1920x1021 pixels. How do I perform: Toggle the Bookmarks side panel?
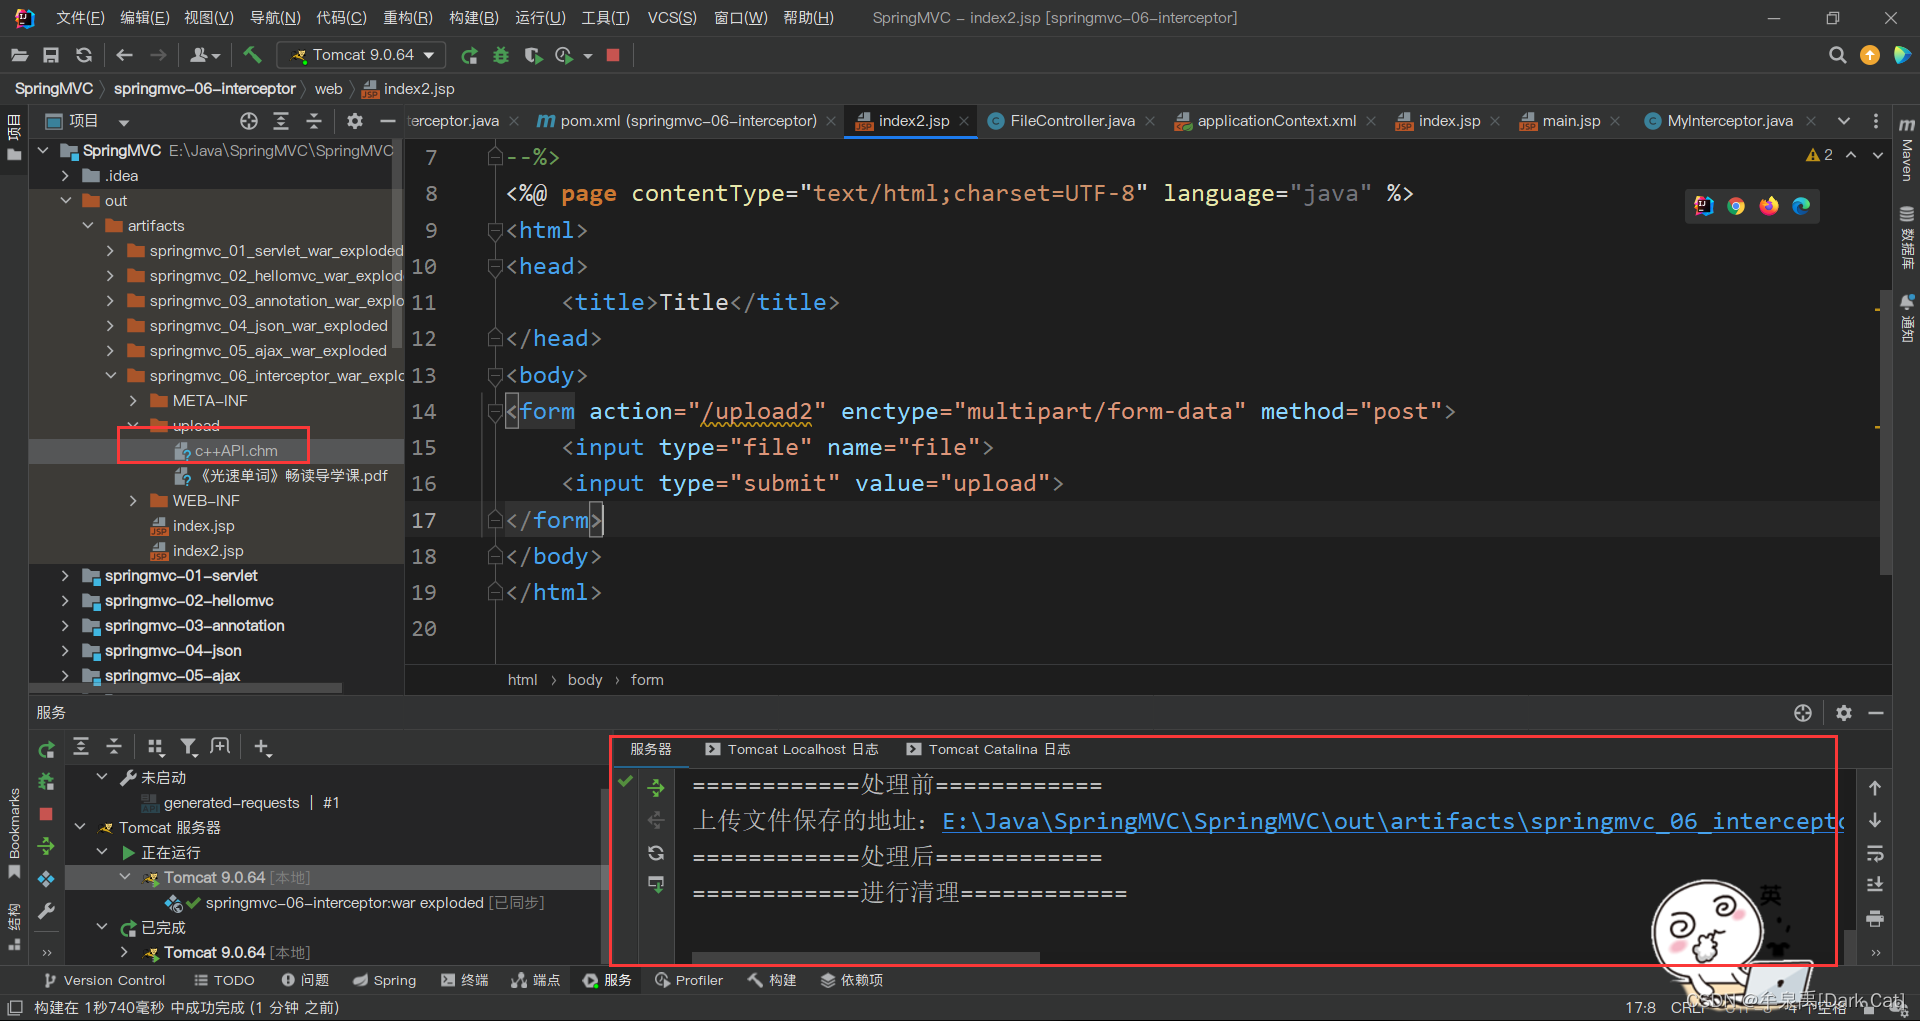point(14,833)
